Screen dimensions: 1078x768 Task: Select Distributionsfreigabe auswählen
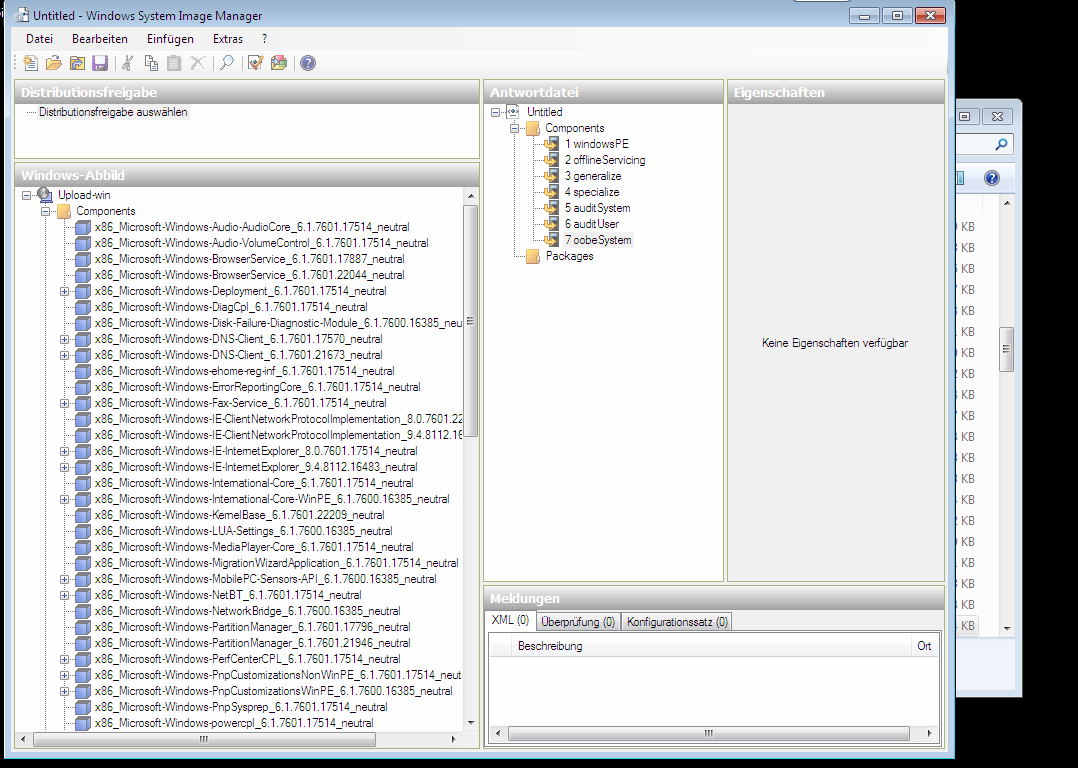tap(113, 112)
